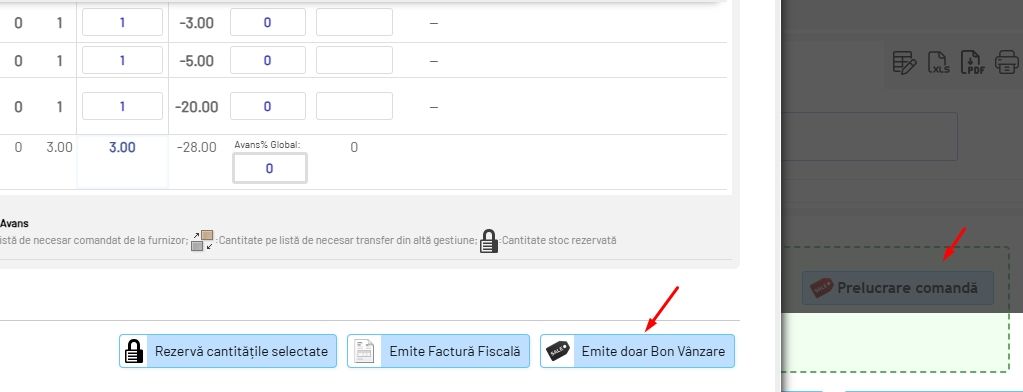Click the reserved stock padlock legend icon

[x=488, y=241]
